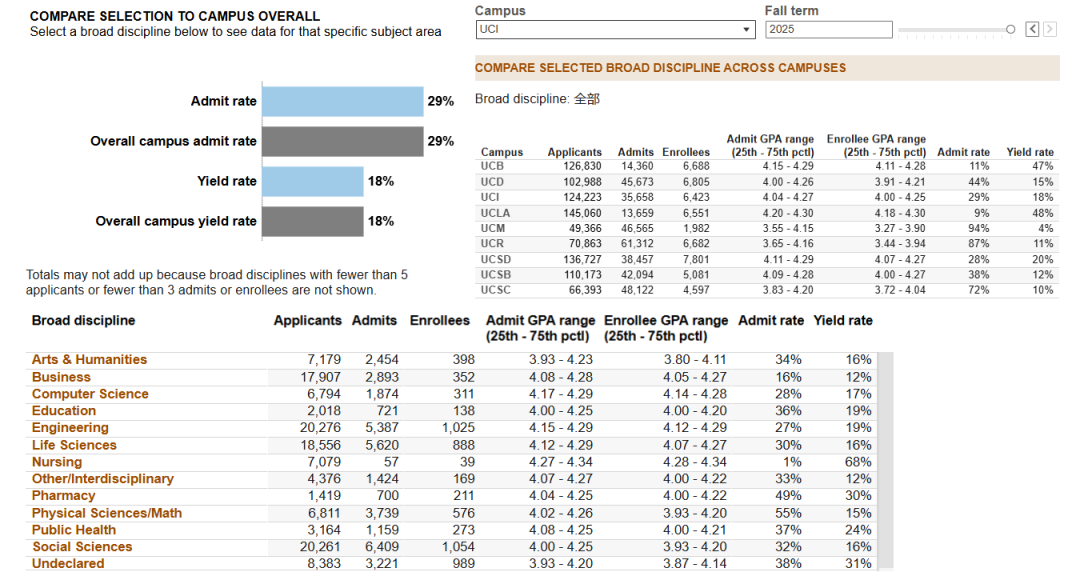Click the Fall term 2025 field
Screen dimensions: 1080x576
[x=829, y=30]
